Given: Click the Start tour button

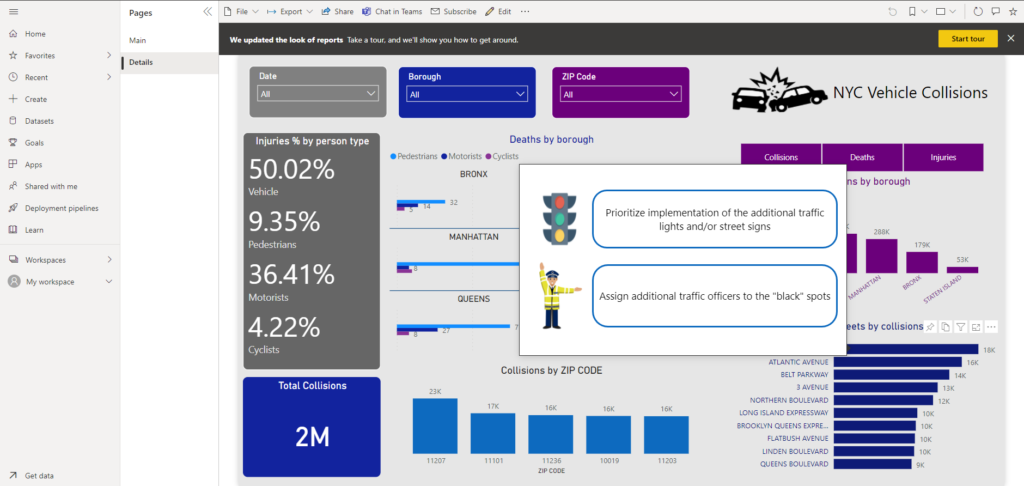Looking at the screenshot, I should [968, 39].
